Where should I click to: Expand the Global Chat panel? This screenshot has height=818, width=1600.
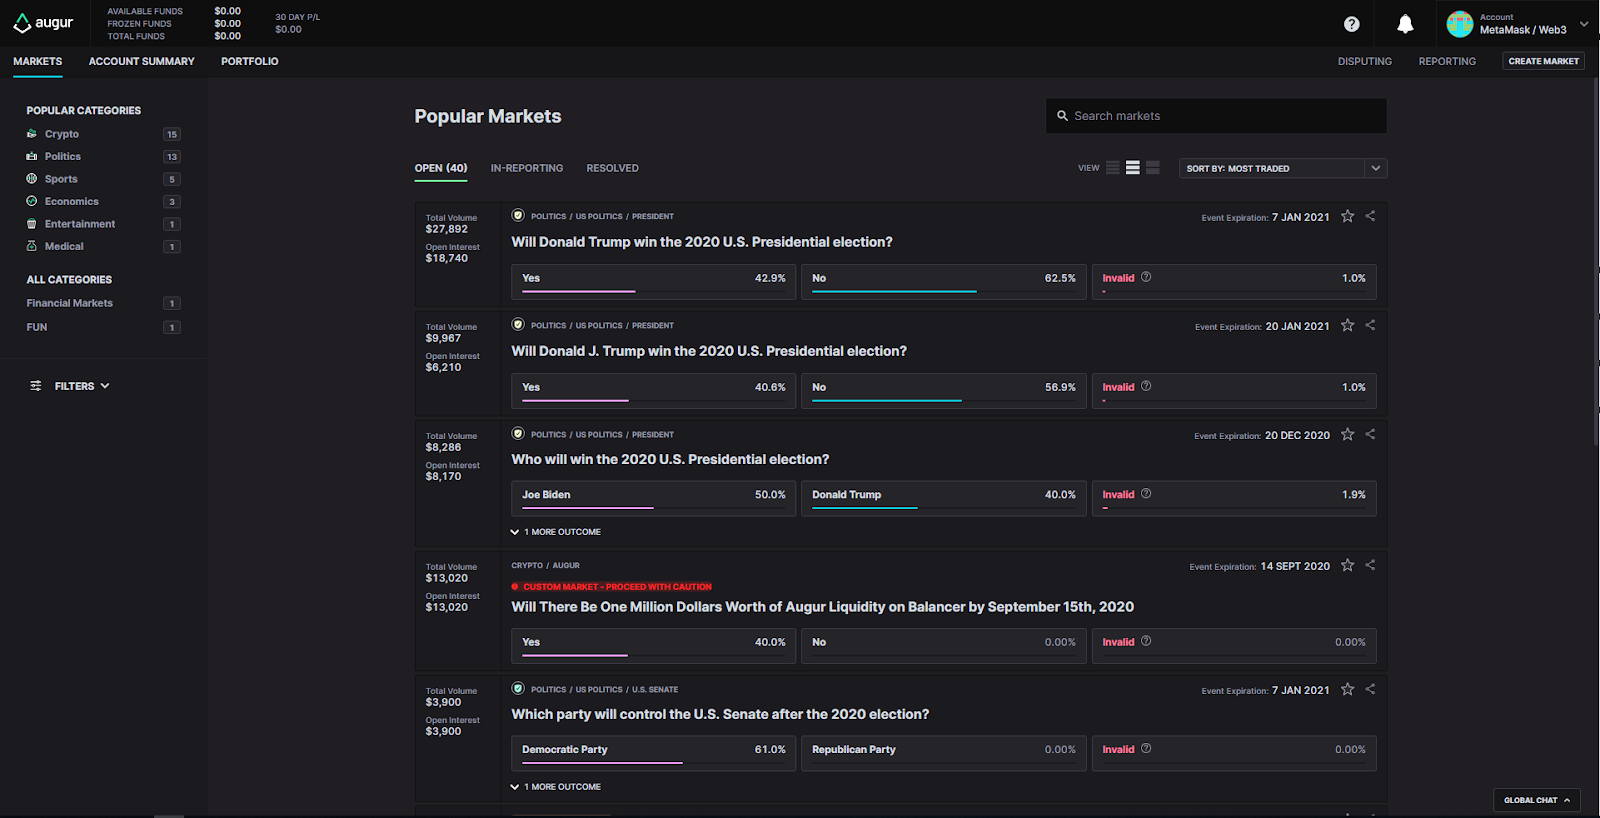point(1537,800)
